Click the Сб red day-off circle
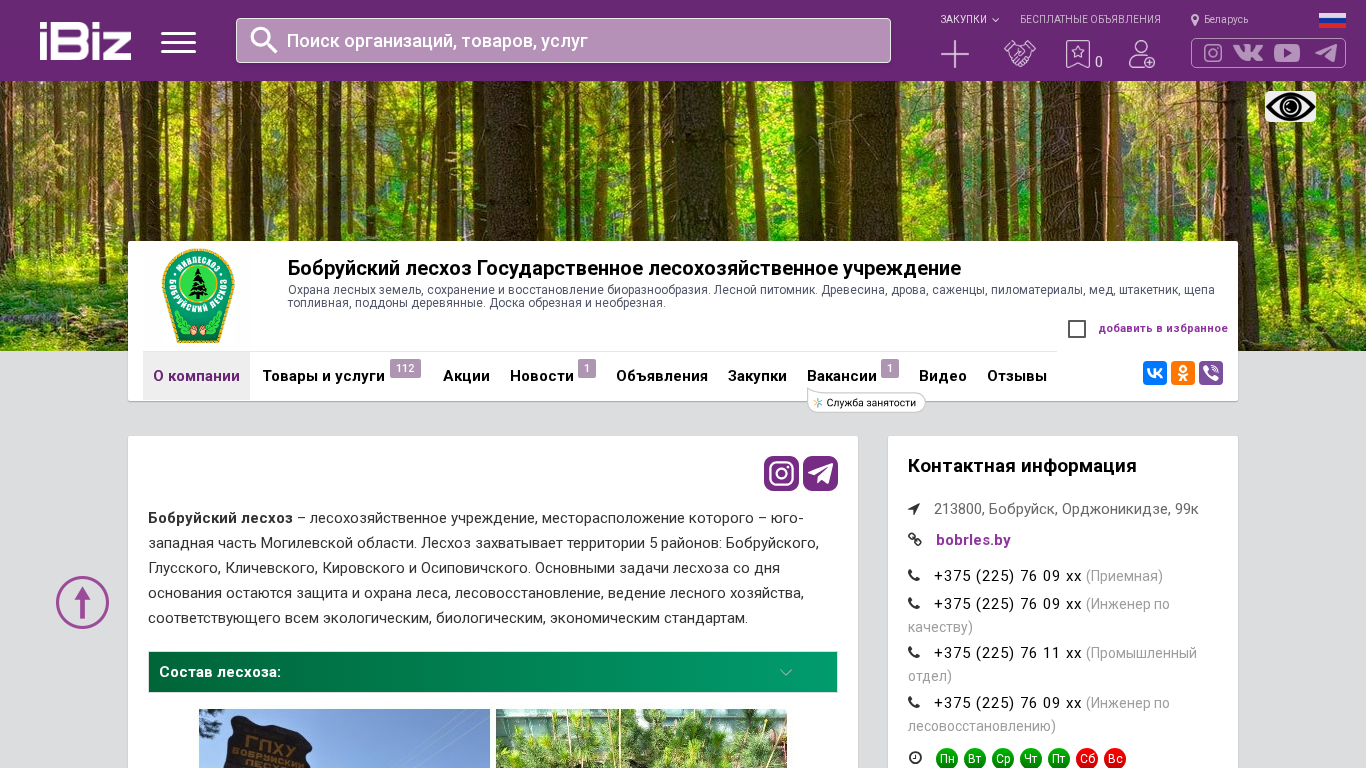 point(1087,759)
